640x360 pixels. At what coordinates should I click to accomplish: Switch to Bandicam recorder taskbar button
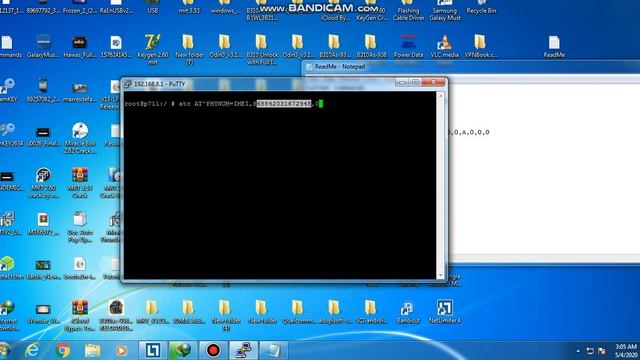tap(213, 350)
